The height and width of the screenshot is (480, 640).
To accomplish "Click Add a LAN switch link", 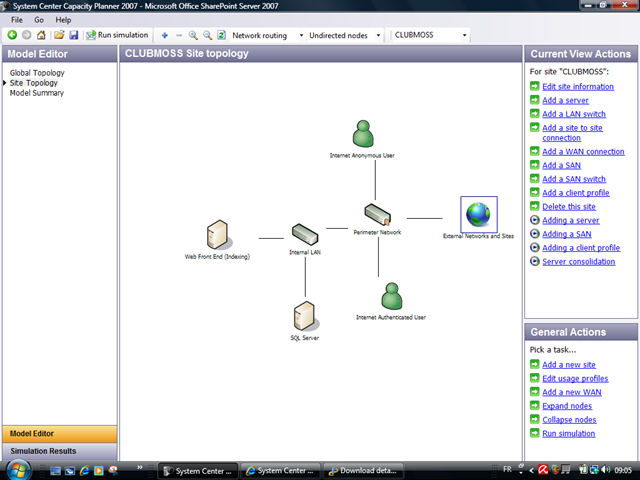I will tap(574, 114).
